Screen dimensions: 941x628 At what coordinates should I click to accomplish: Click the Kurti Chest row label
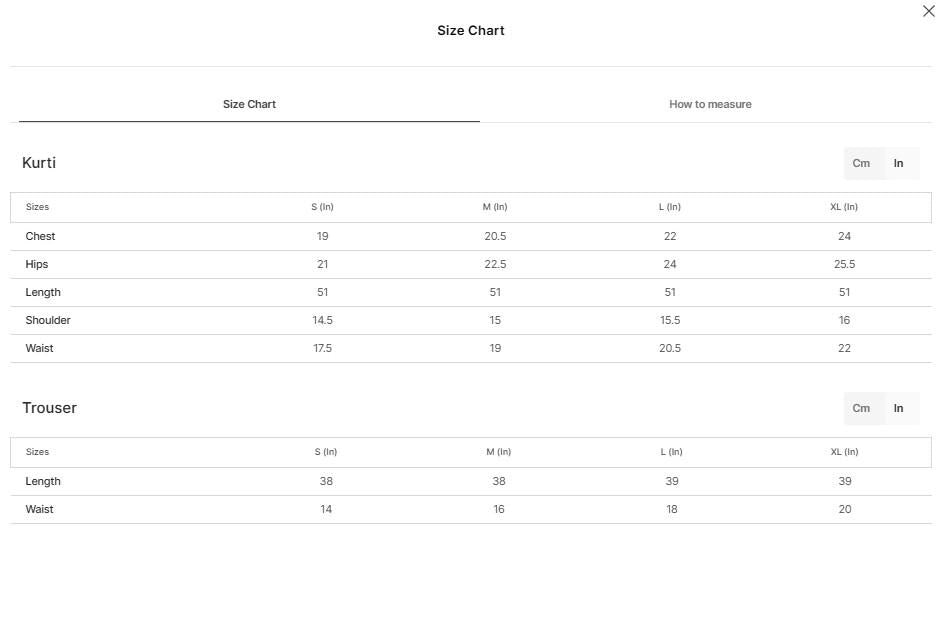pyautogui.click(x=40, y=236)
